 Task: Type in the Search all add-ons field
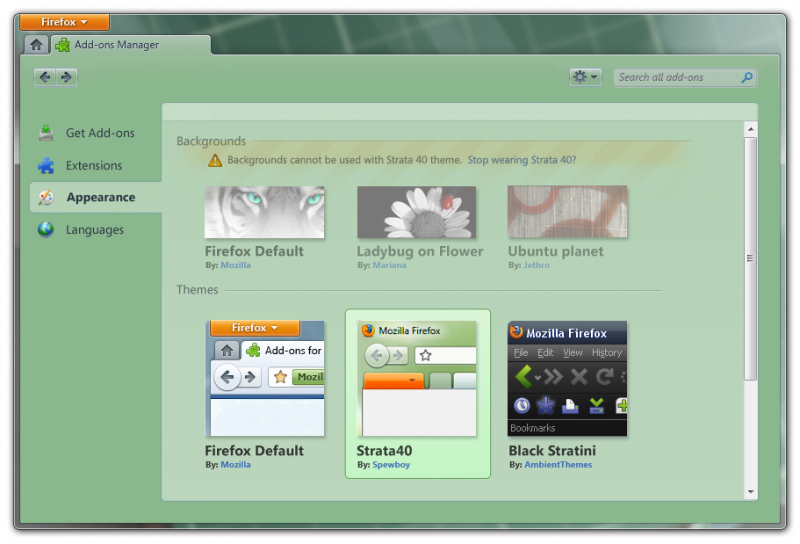point(676,77)
